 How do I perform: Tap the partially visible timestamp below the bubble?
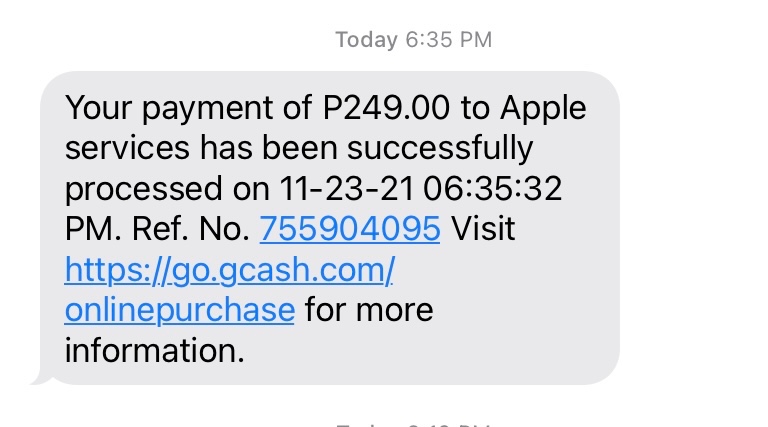click(413, 424)
